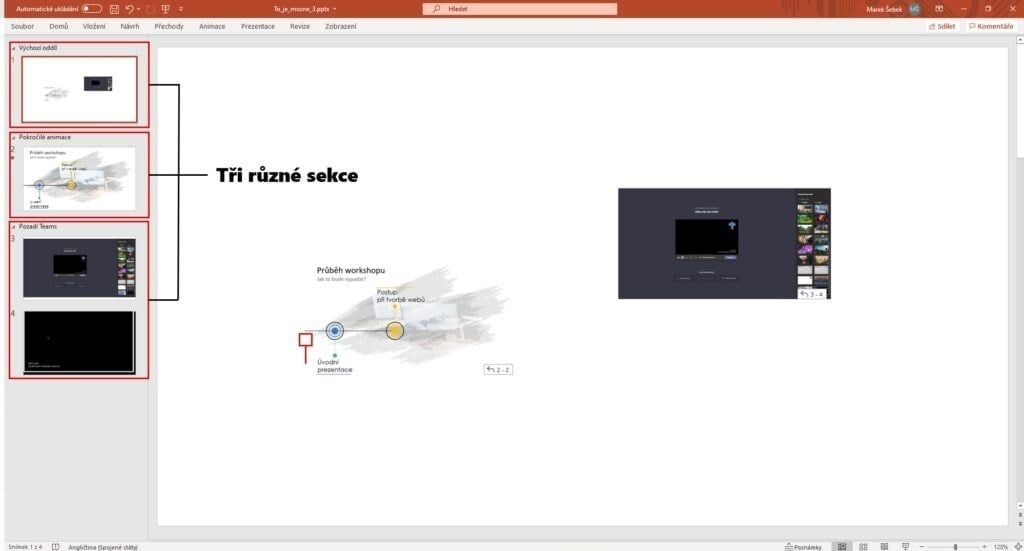This screenshot has width=1024, height=551.
Task: Click the Sdílet share button
Action: point(942,26)
